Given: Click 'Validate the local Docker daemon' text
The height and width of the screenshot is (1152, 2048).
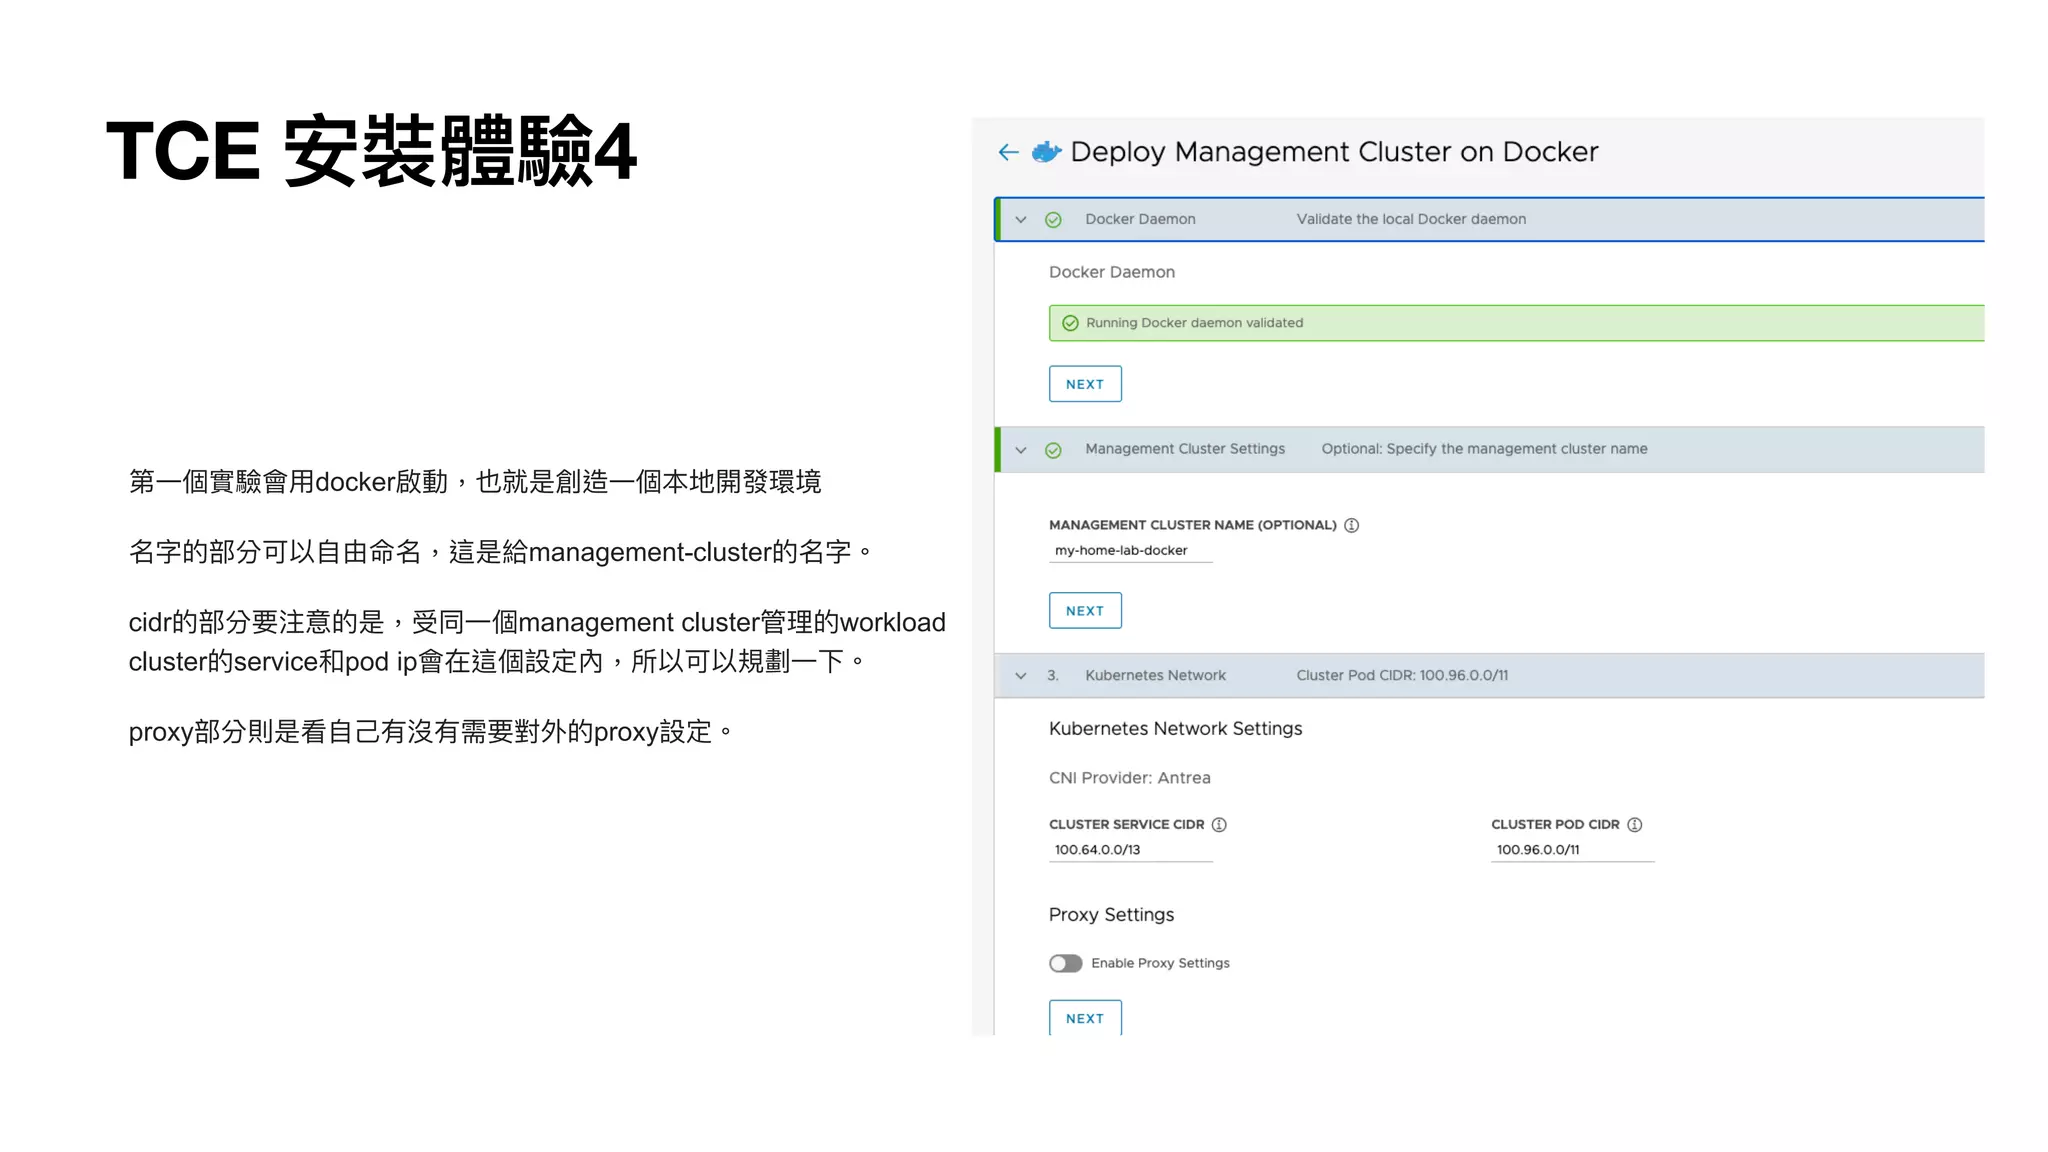Looking at the screenshot, I should [x=1411, y=219].
